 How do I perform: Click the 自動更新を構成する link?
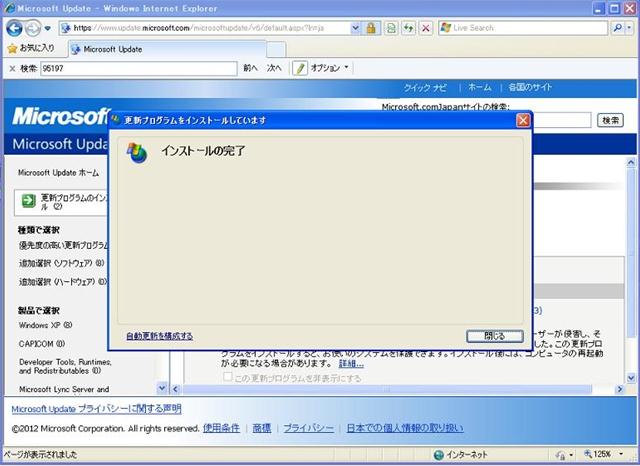(x=160, y=336)
